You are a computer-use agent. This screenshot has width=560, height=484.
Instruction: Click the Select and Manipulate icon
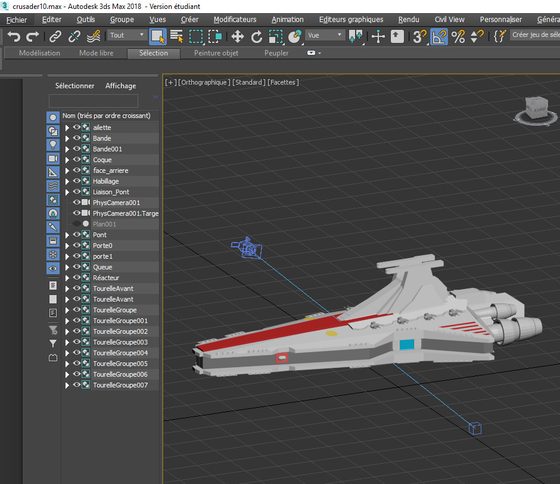click(x=378, y=36)
